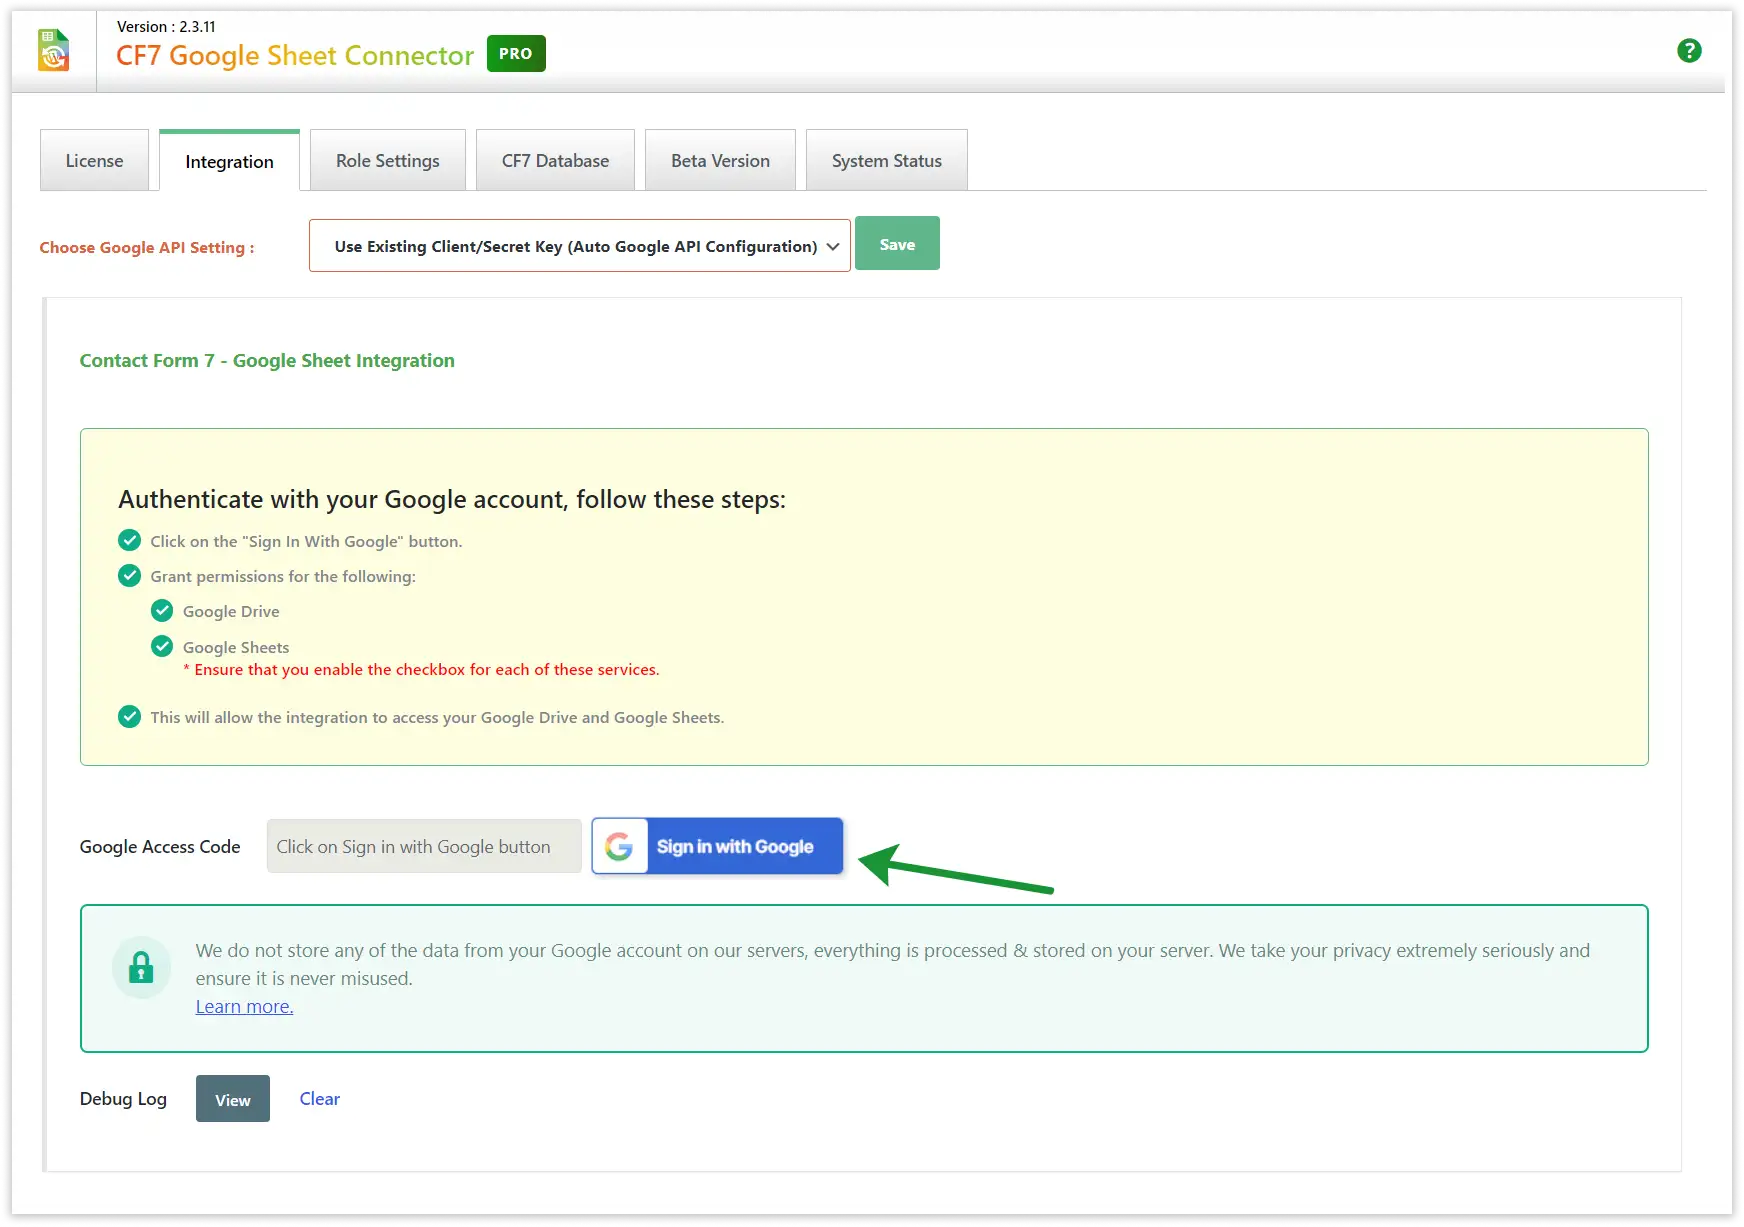The height and width of the screenshot is (1227, 1744).
Task: Clear the debug log
Action: (319, 1099)
